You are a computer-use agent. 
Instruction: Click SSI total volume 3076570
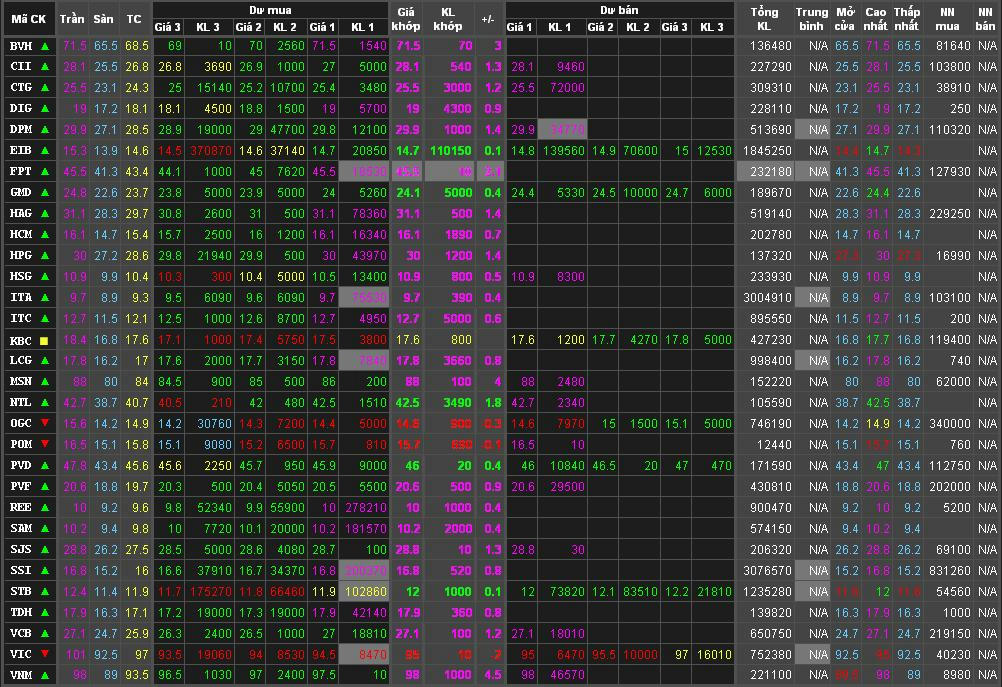pos(767,571)
